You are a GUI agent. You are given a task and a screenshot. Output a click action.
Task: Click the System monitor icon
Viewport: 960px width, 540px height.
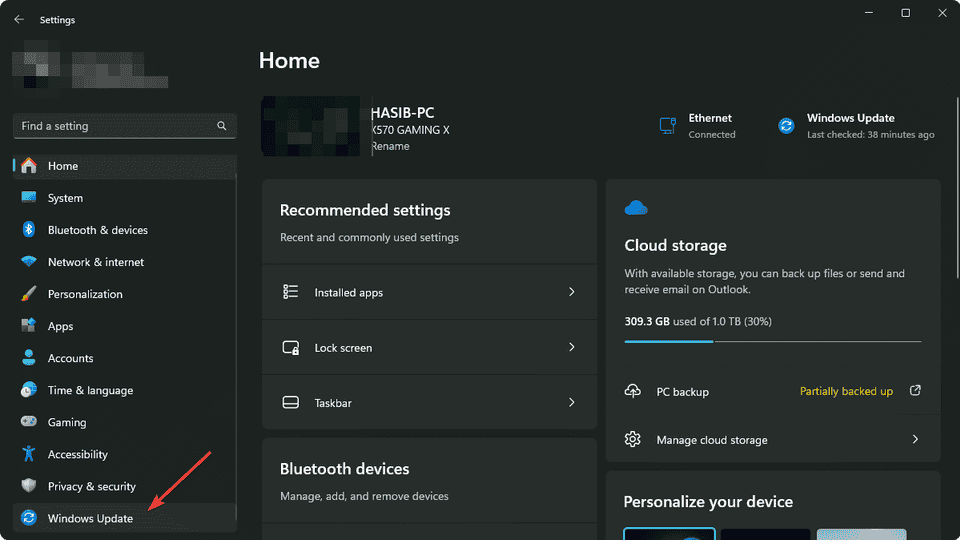(29, 197)
